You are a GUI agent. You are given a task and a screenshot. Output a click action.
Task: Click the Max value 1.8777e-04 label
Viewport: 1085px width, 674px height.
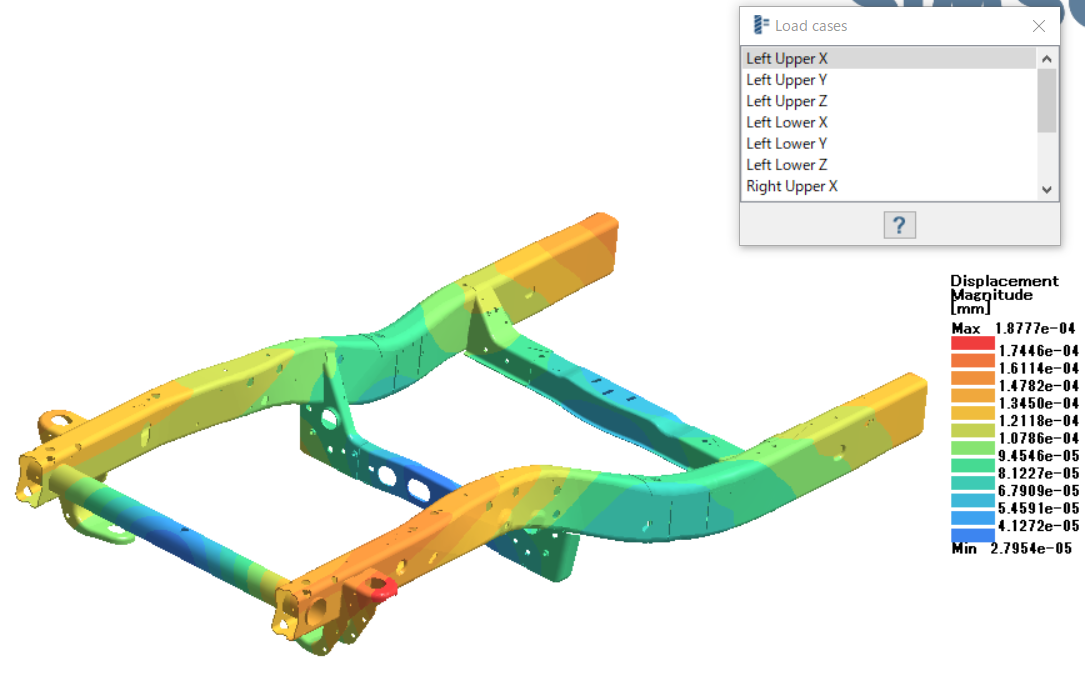(x=1035, y=328)
